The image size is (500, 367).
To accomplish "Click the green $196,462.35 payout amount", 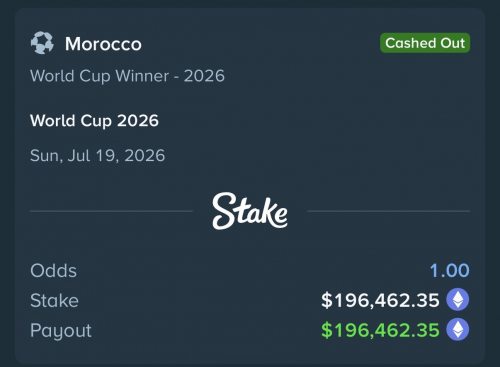I will tap(380, 330).
